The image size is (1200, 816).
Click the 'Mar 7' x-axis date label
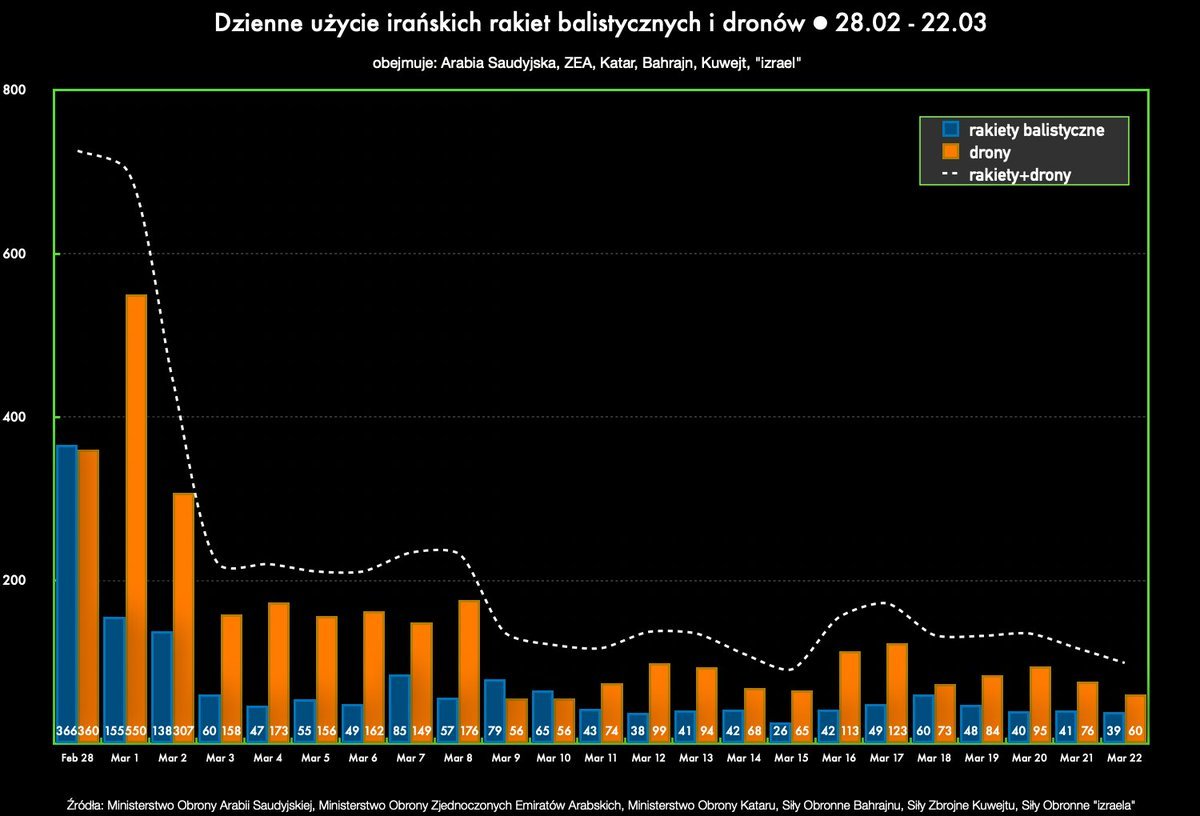click(411, 759)
